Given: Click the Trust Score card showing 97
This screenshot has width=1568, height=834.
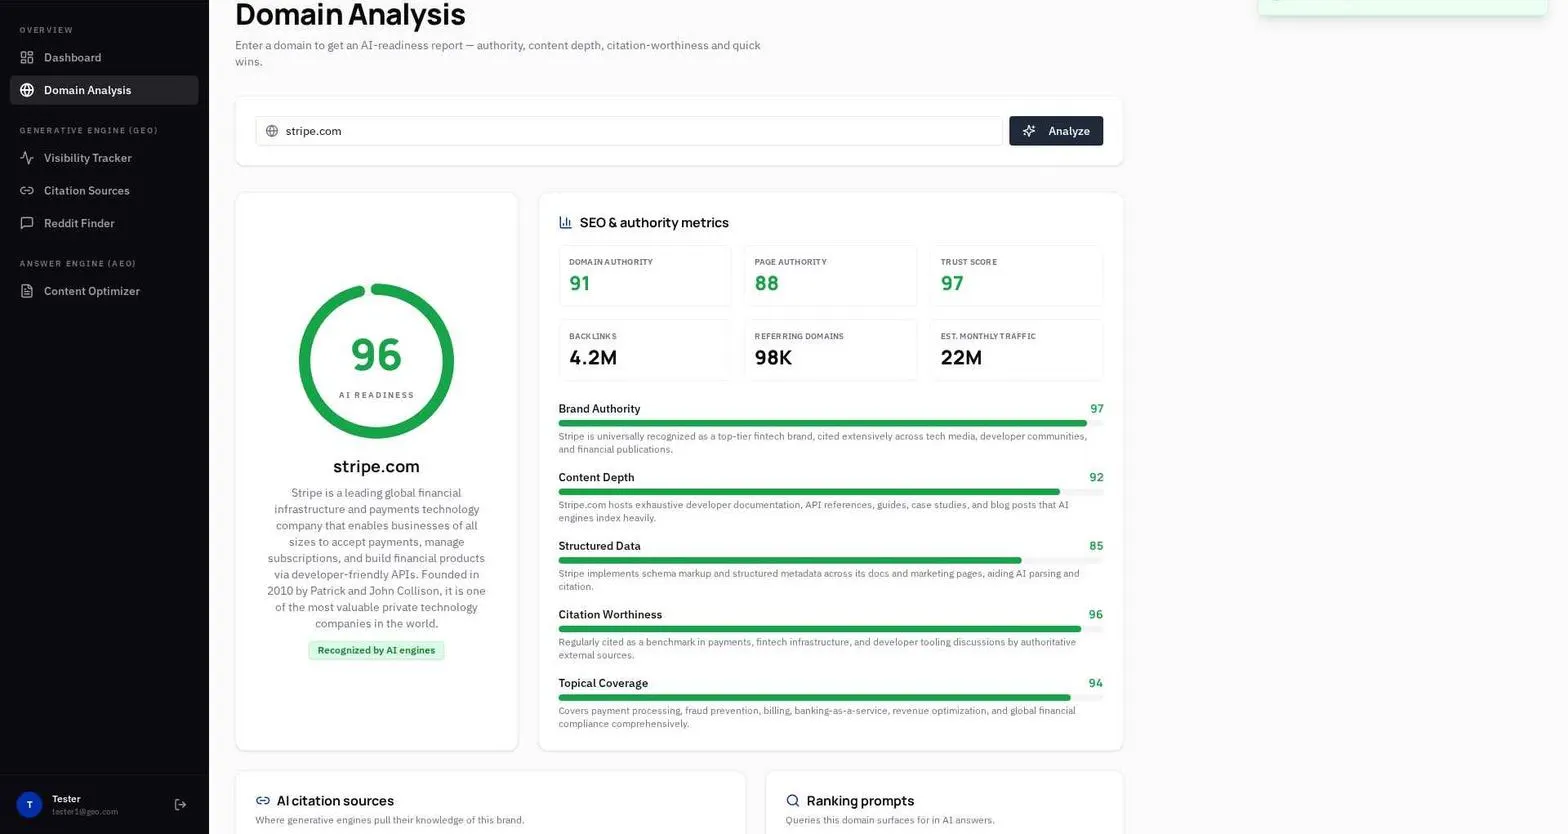Looking at the screenshot, I should 1016,276.
